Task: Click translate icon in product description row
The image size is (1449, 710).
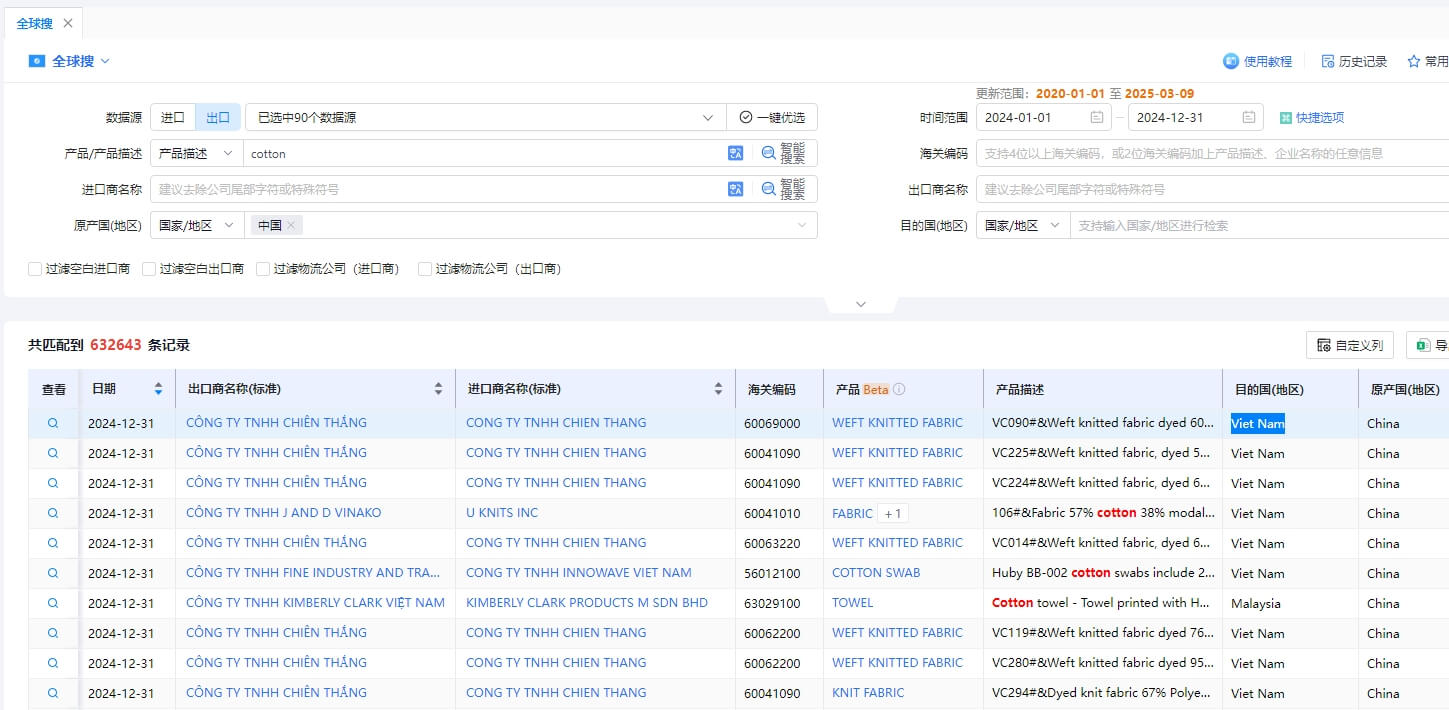Action: tap(736, 153)
